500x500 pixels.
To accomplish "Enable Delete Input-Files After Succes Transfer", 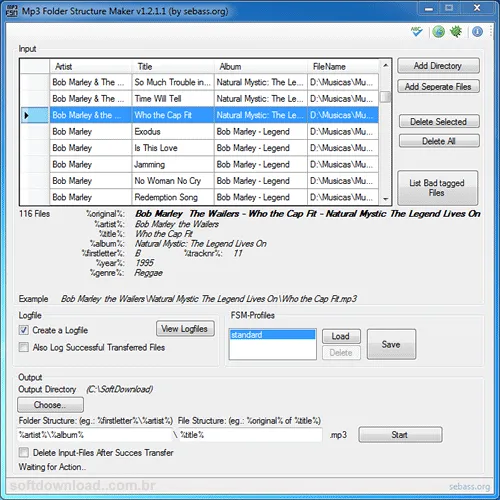I will [x=24, y=453].
